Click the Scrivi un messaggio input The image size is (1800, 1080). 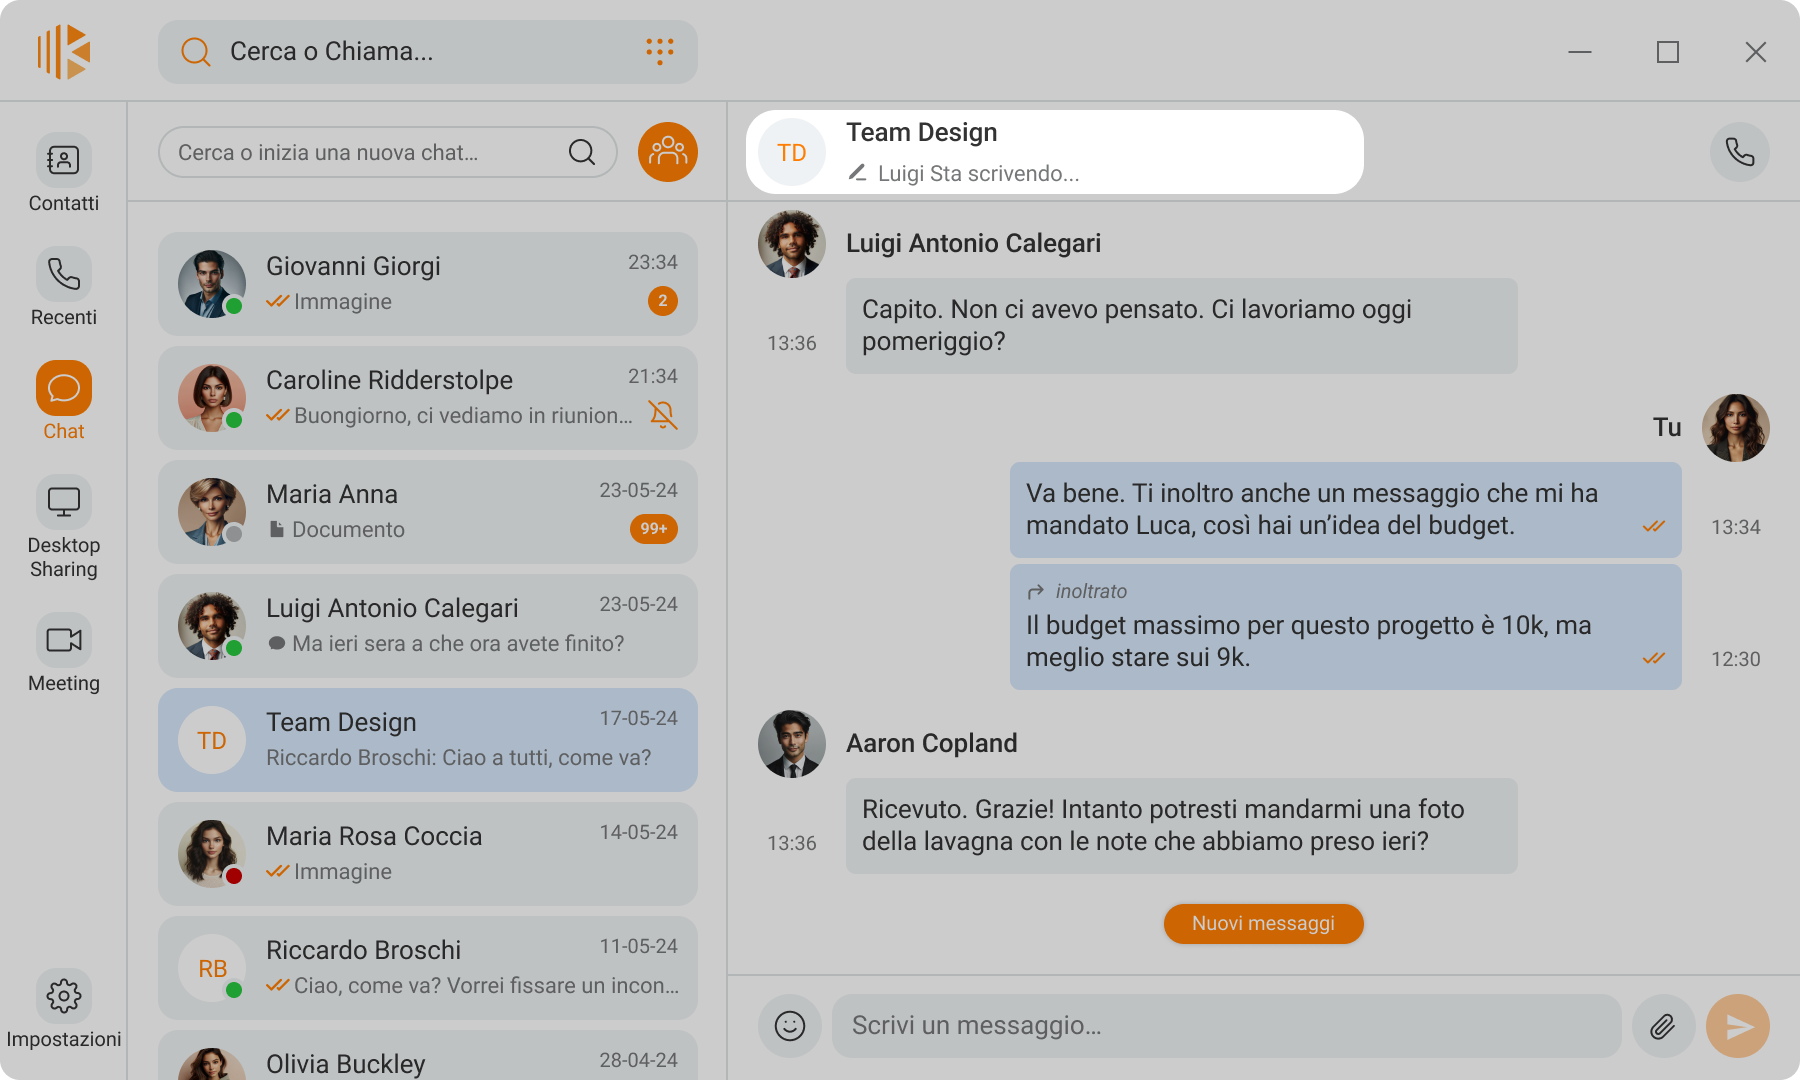click(x=1227, y=1026)
